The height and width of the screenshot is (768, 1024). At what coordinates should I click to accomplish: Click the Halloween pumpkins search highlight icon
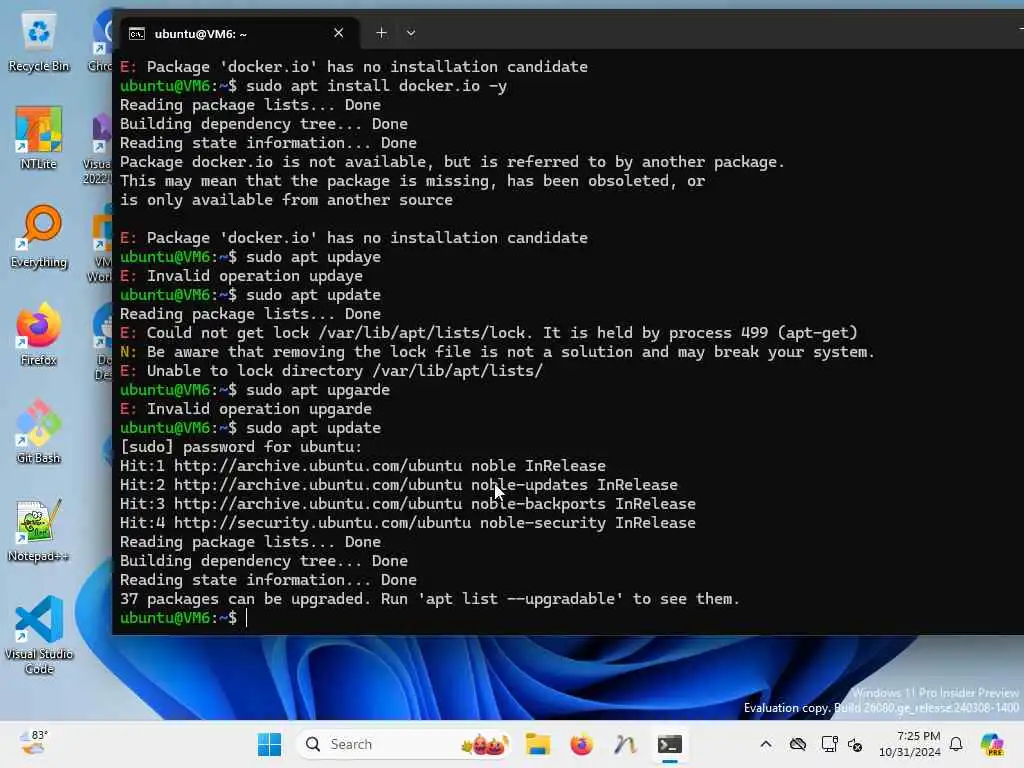tap(484, 744)
